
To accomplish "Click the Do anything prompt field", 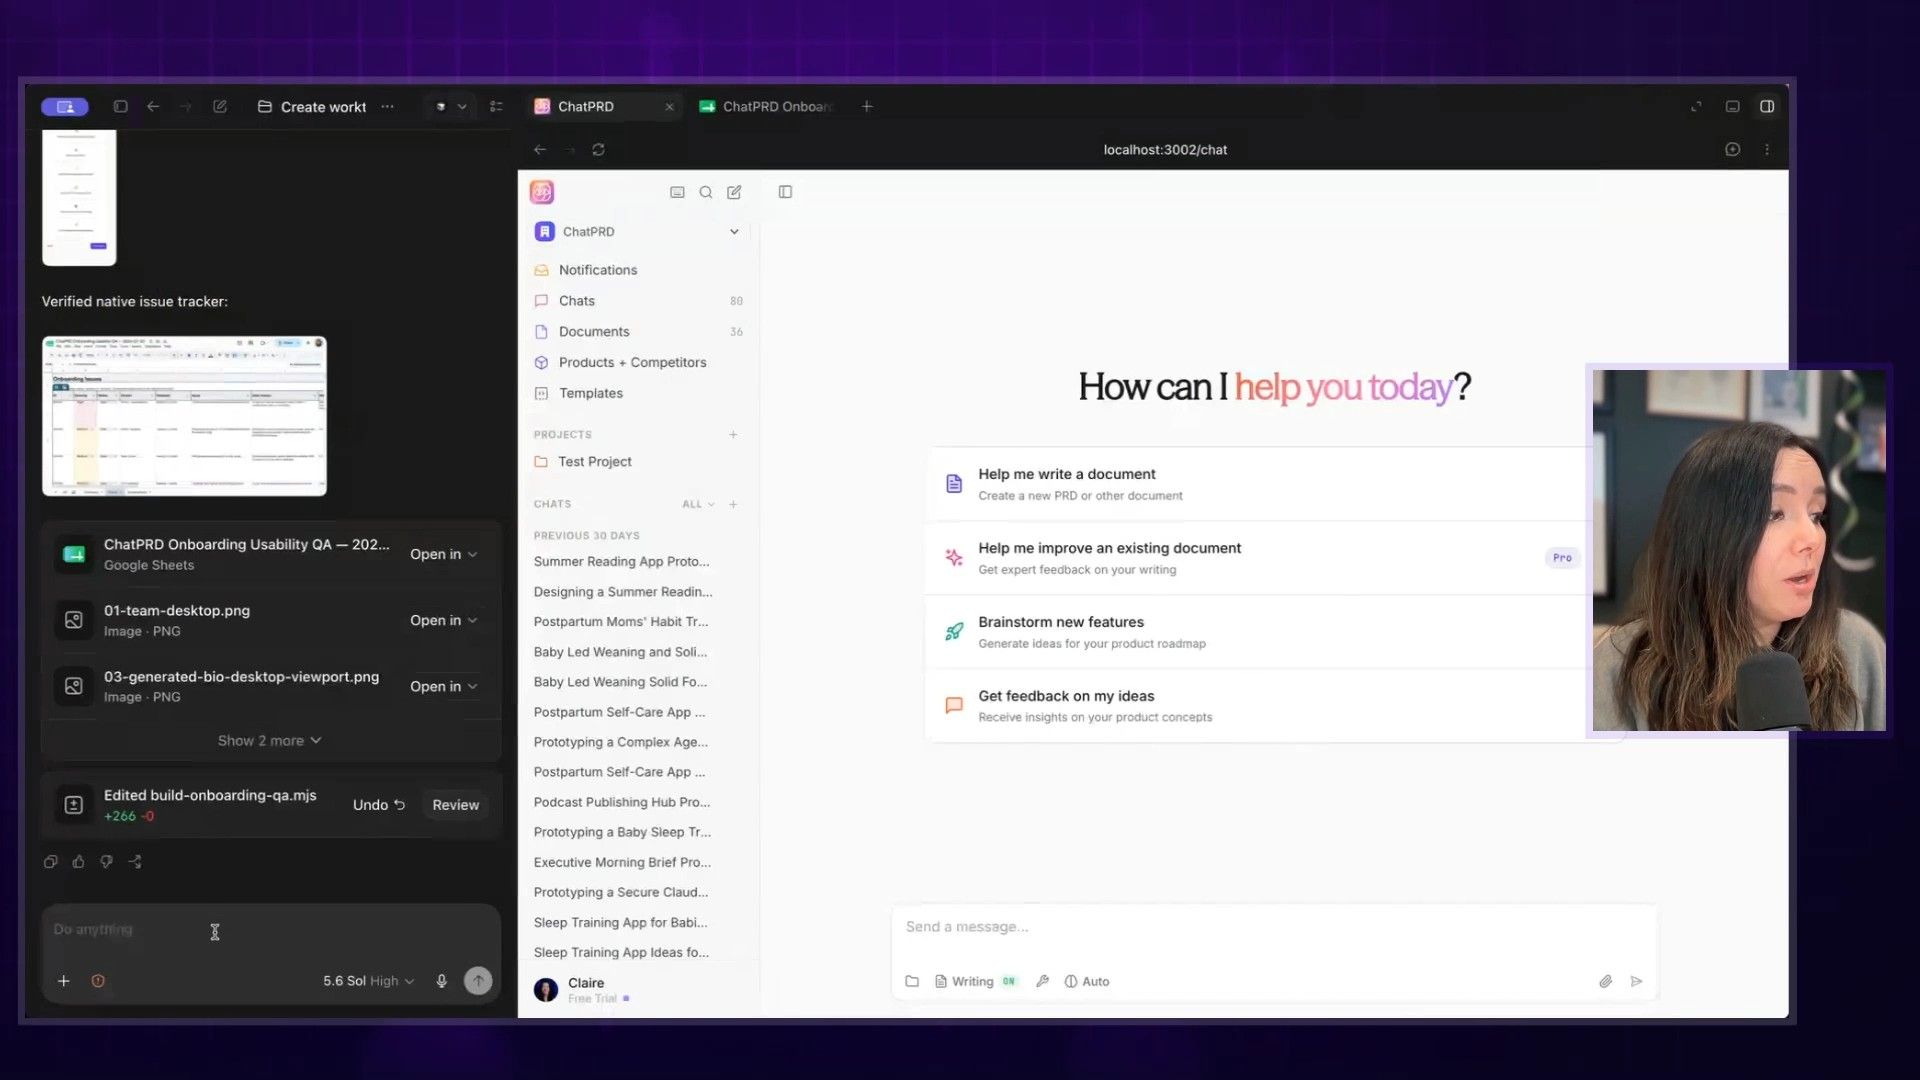I will tap(270, 930).
